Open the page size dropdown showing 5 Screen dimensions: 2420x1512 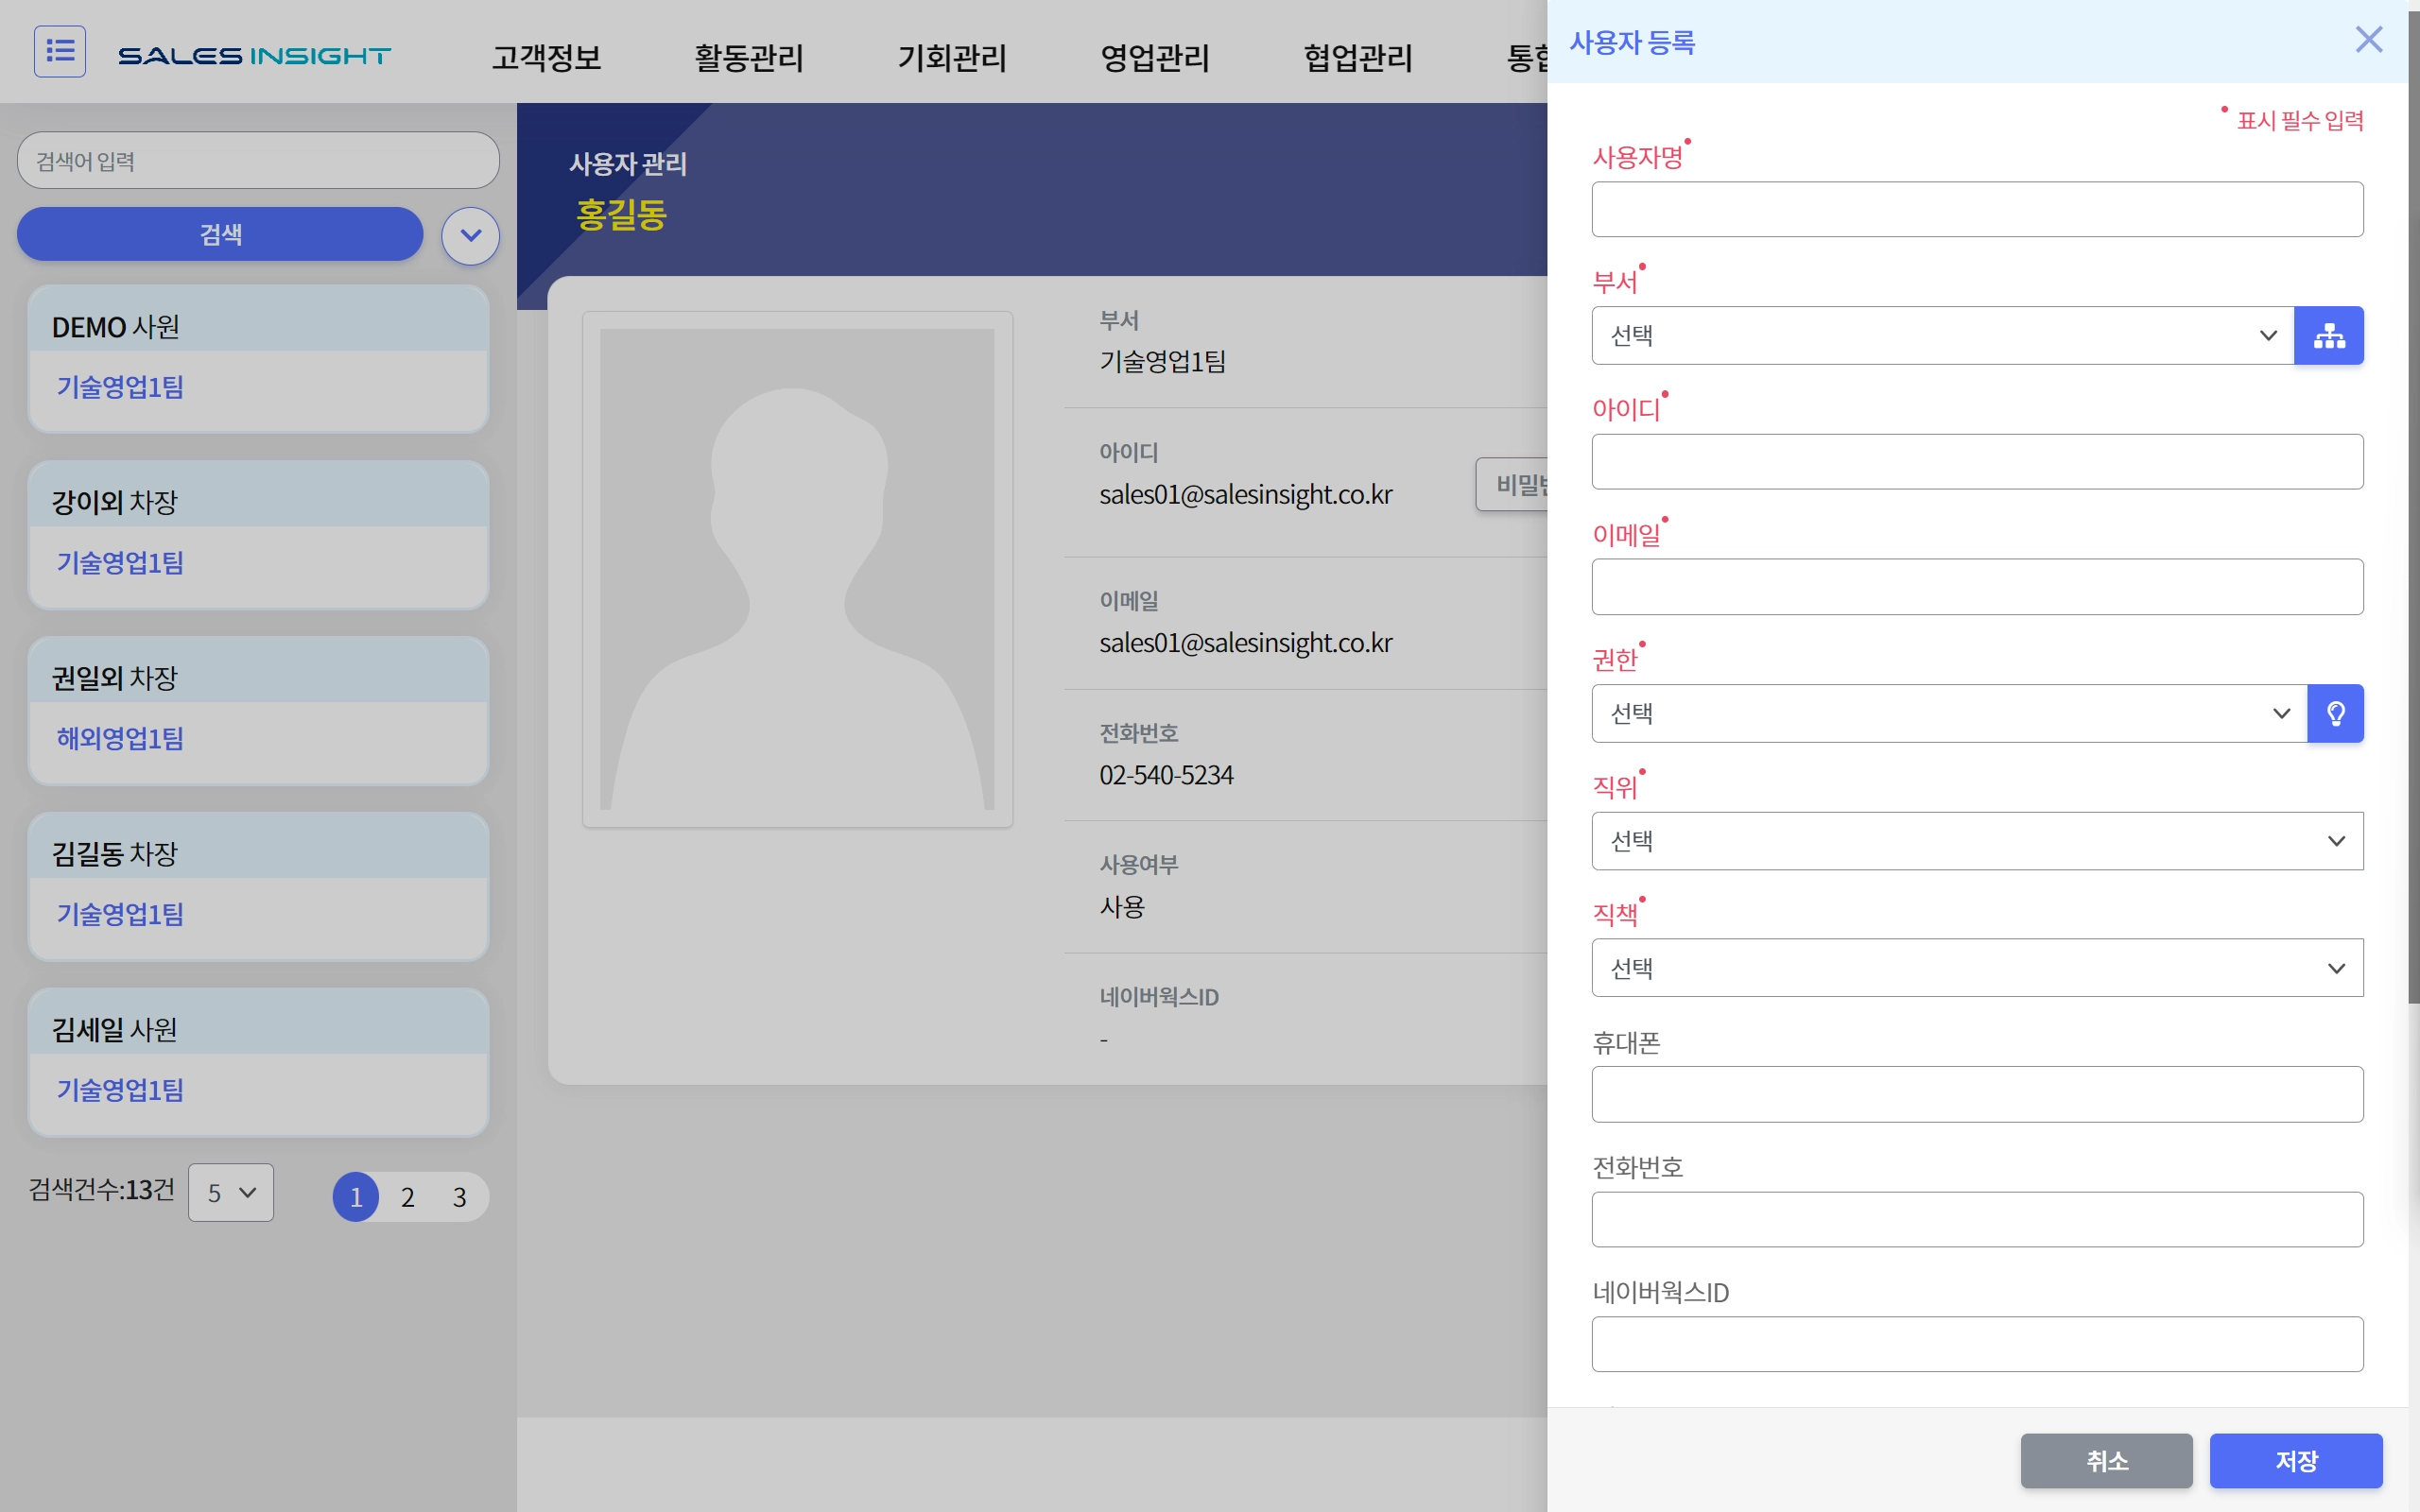231,1193
